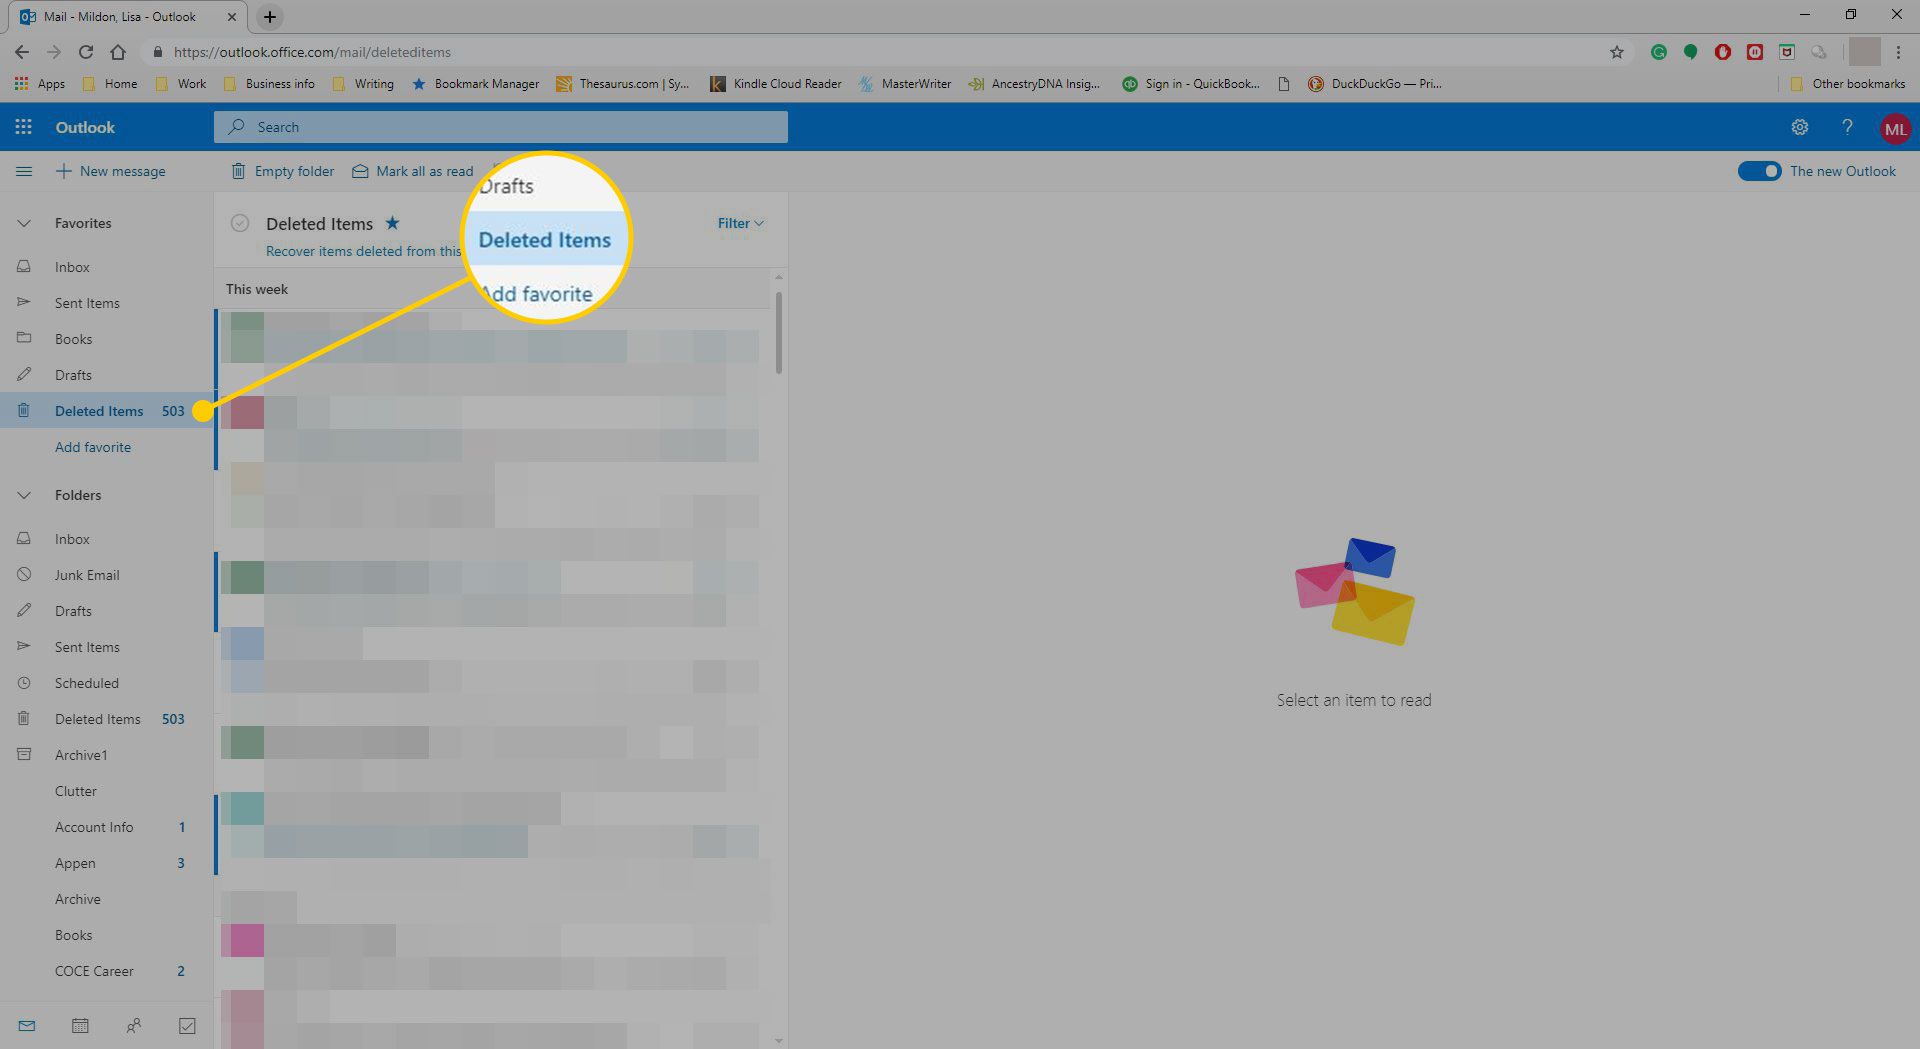Click the Junk Email blocked icon
This screenshot has height=1049, width=1920.
[24, 575]
